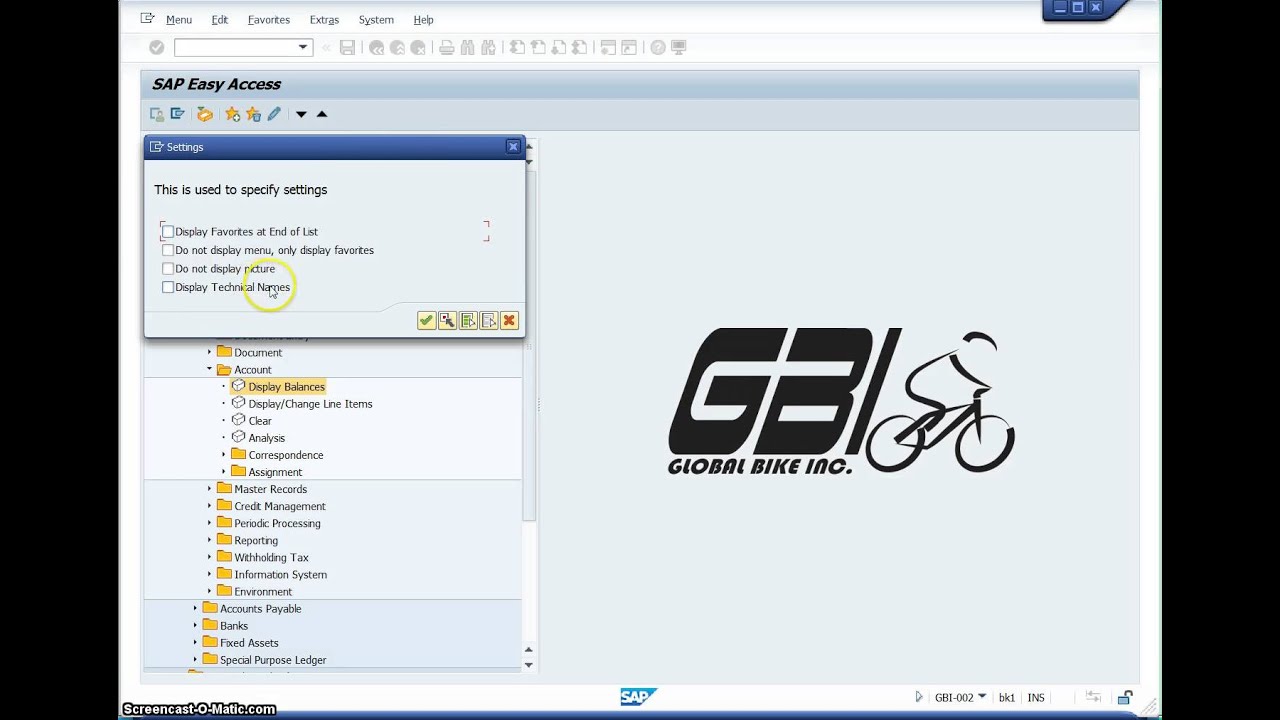Click the Help question mark icon
The image size is (1280, 720).
pos(657,47)
